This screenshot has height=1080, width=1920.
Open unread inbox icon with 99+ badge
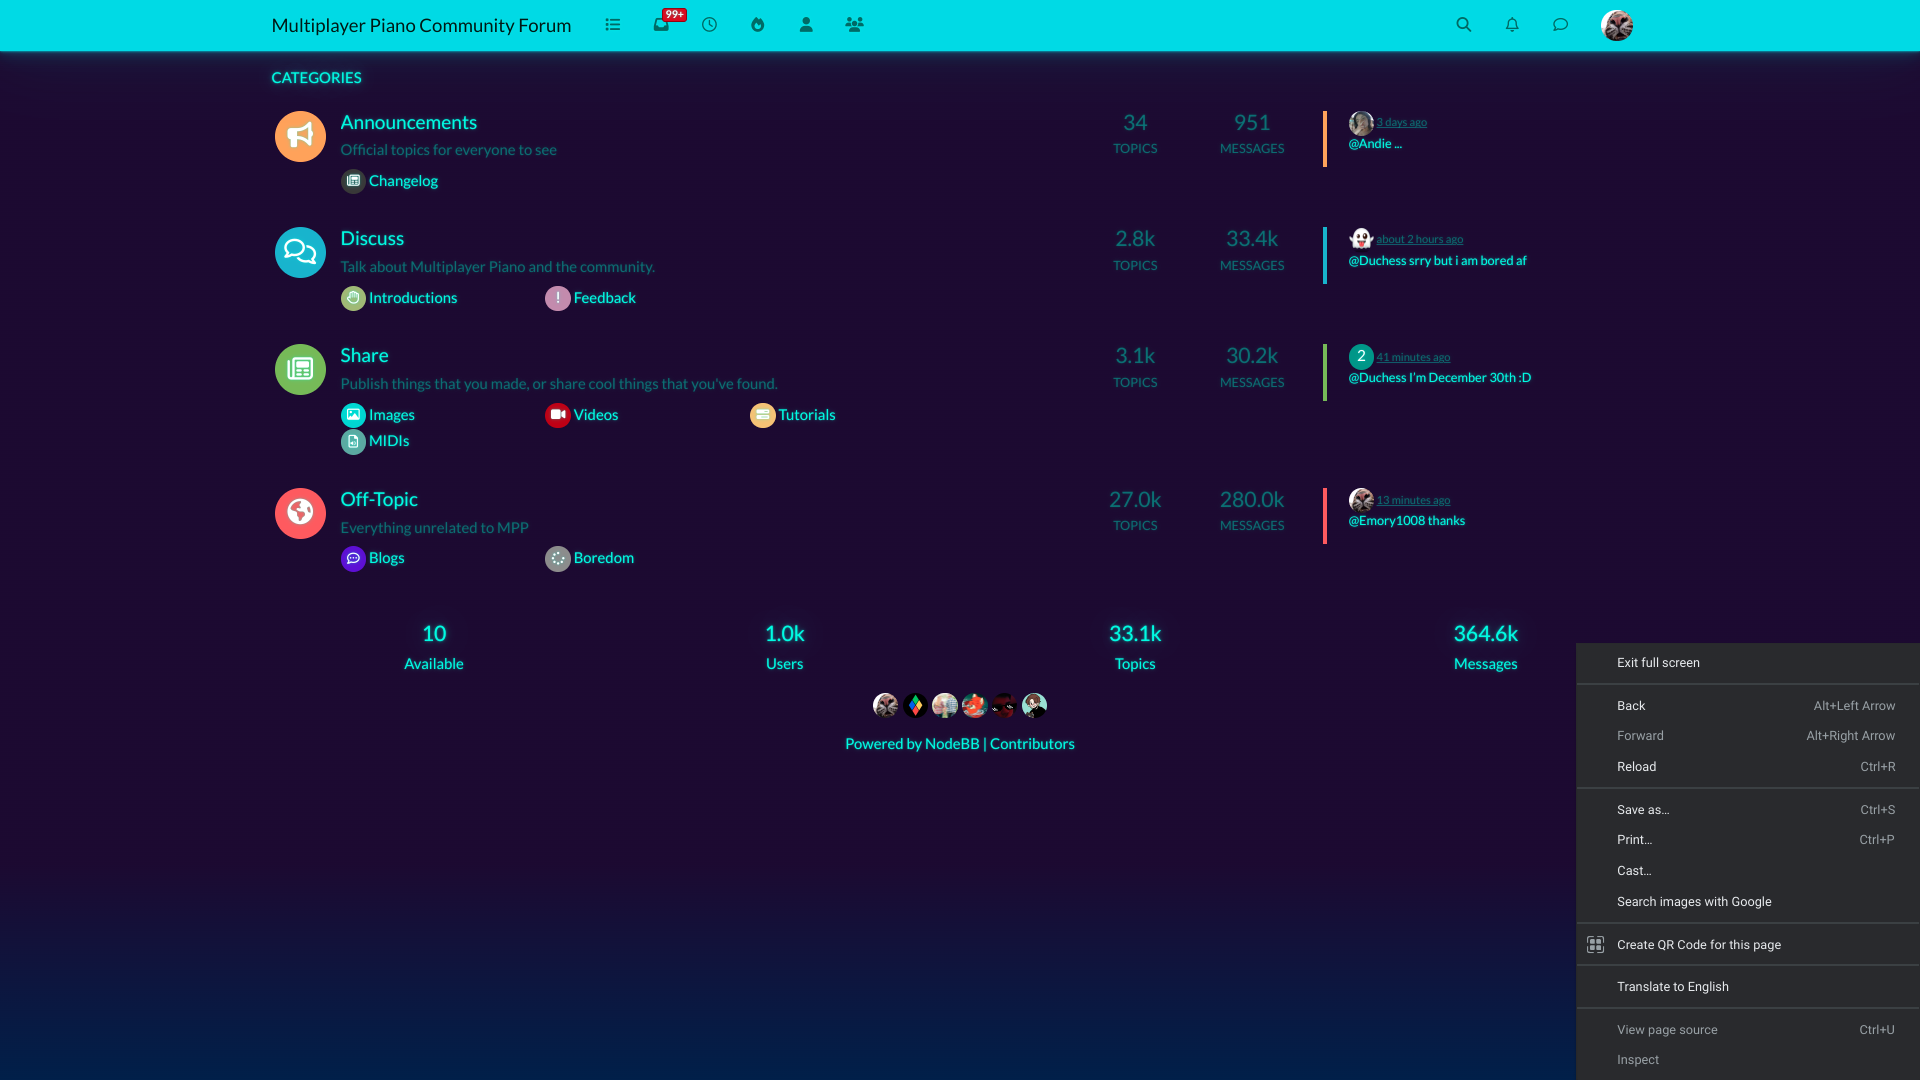click(661, 25)
